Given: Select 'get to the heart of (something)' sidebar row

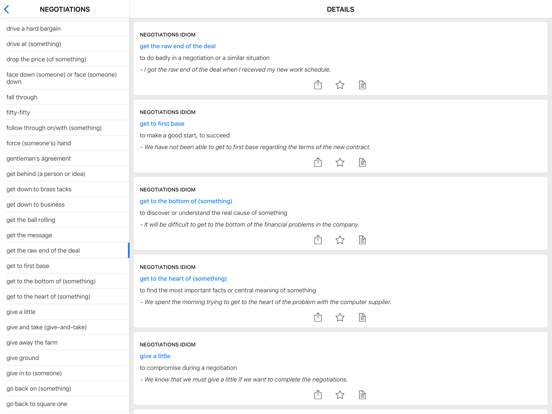Looking at the screenshot, I should pos(65,297).
